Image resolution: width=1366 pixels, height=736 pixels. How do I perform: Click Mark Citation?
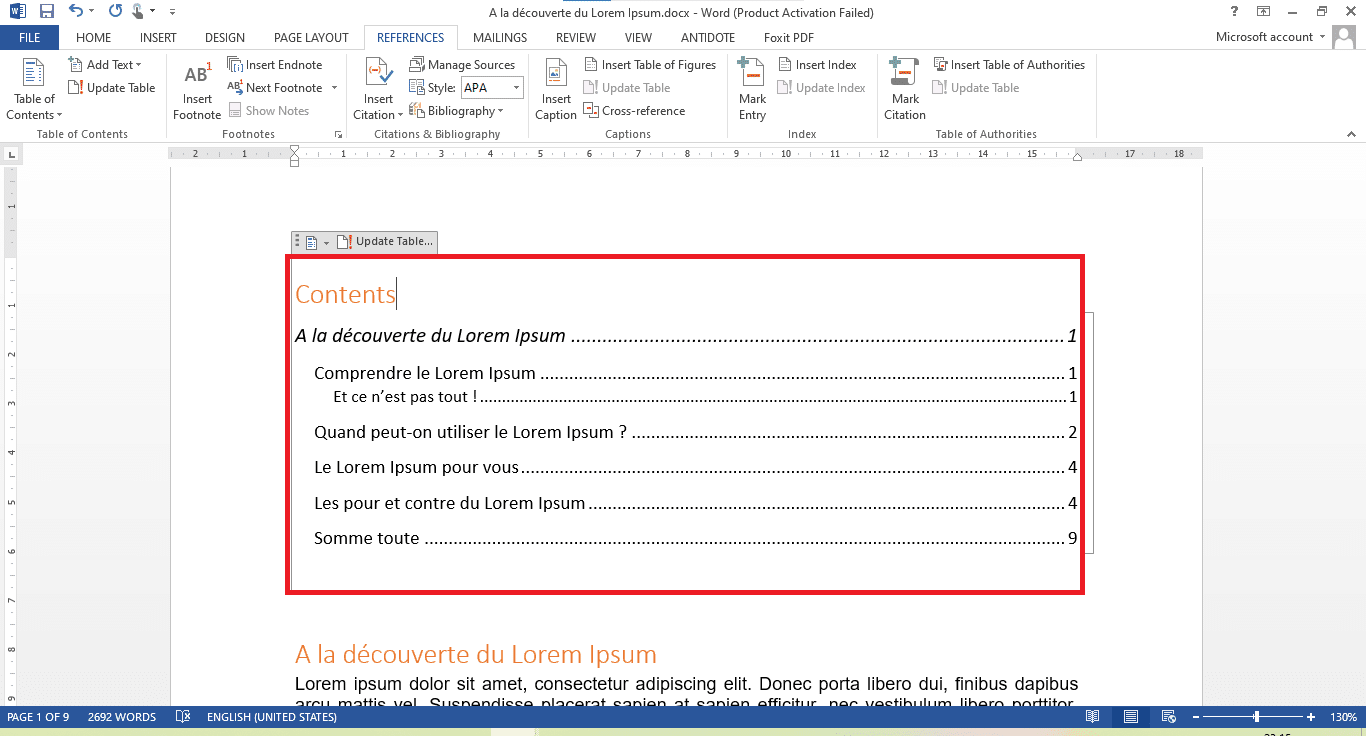coord(905,89)
